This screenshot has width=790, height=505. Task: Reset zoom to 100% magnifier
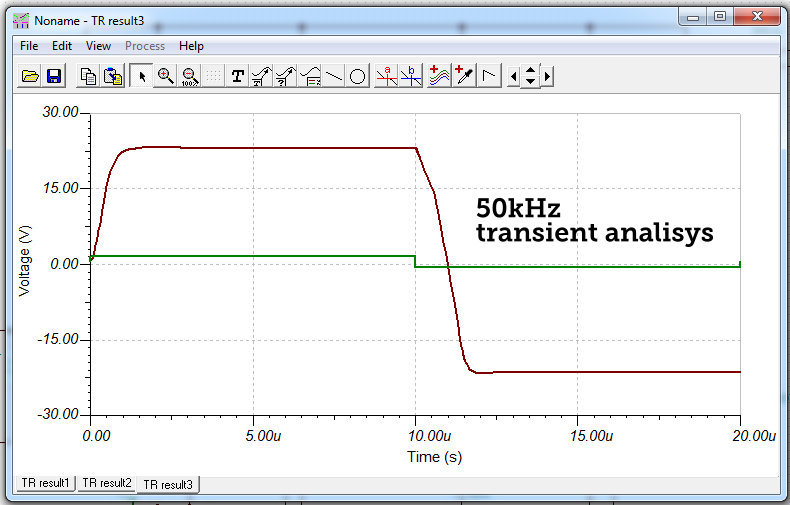pos(189,76)
